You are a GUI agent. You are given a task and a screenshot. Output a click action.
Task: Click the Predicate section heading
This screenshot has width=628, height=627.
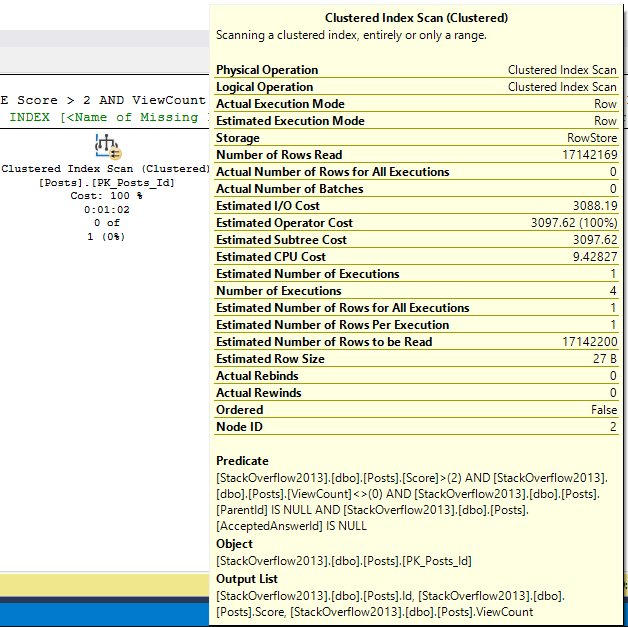242,461
